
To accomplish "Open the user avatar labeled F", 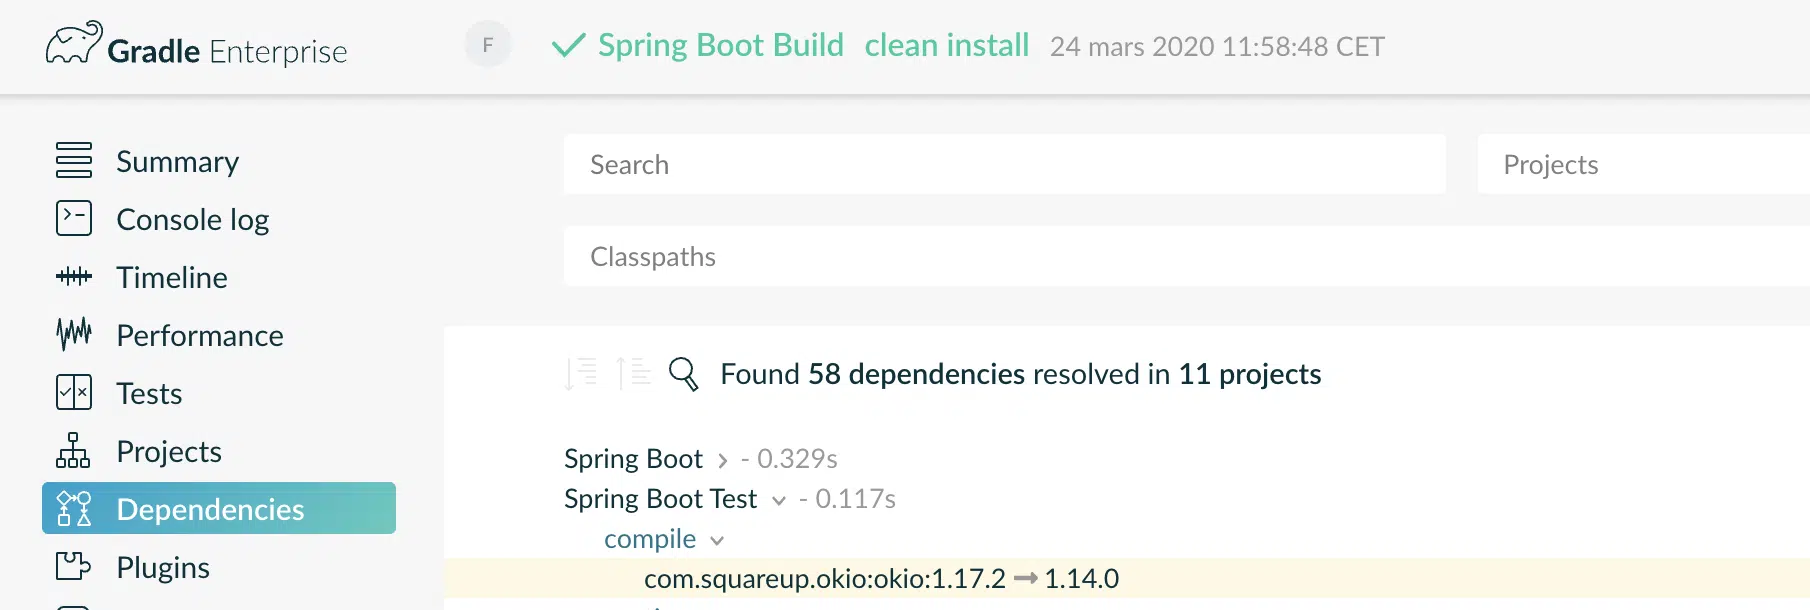I will [488, 45].
